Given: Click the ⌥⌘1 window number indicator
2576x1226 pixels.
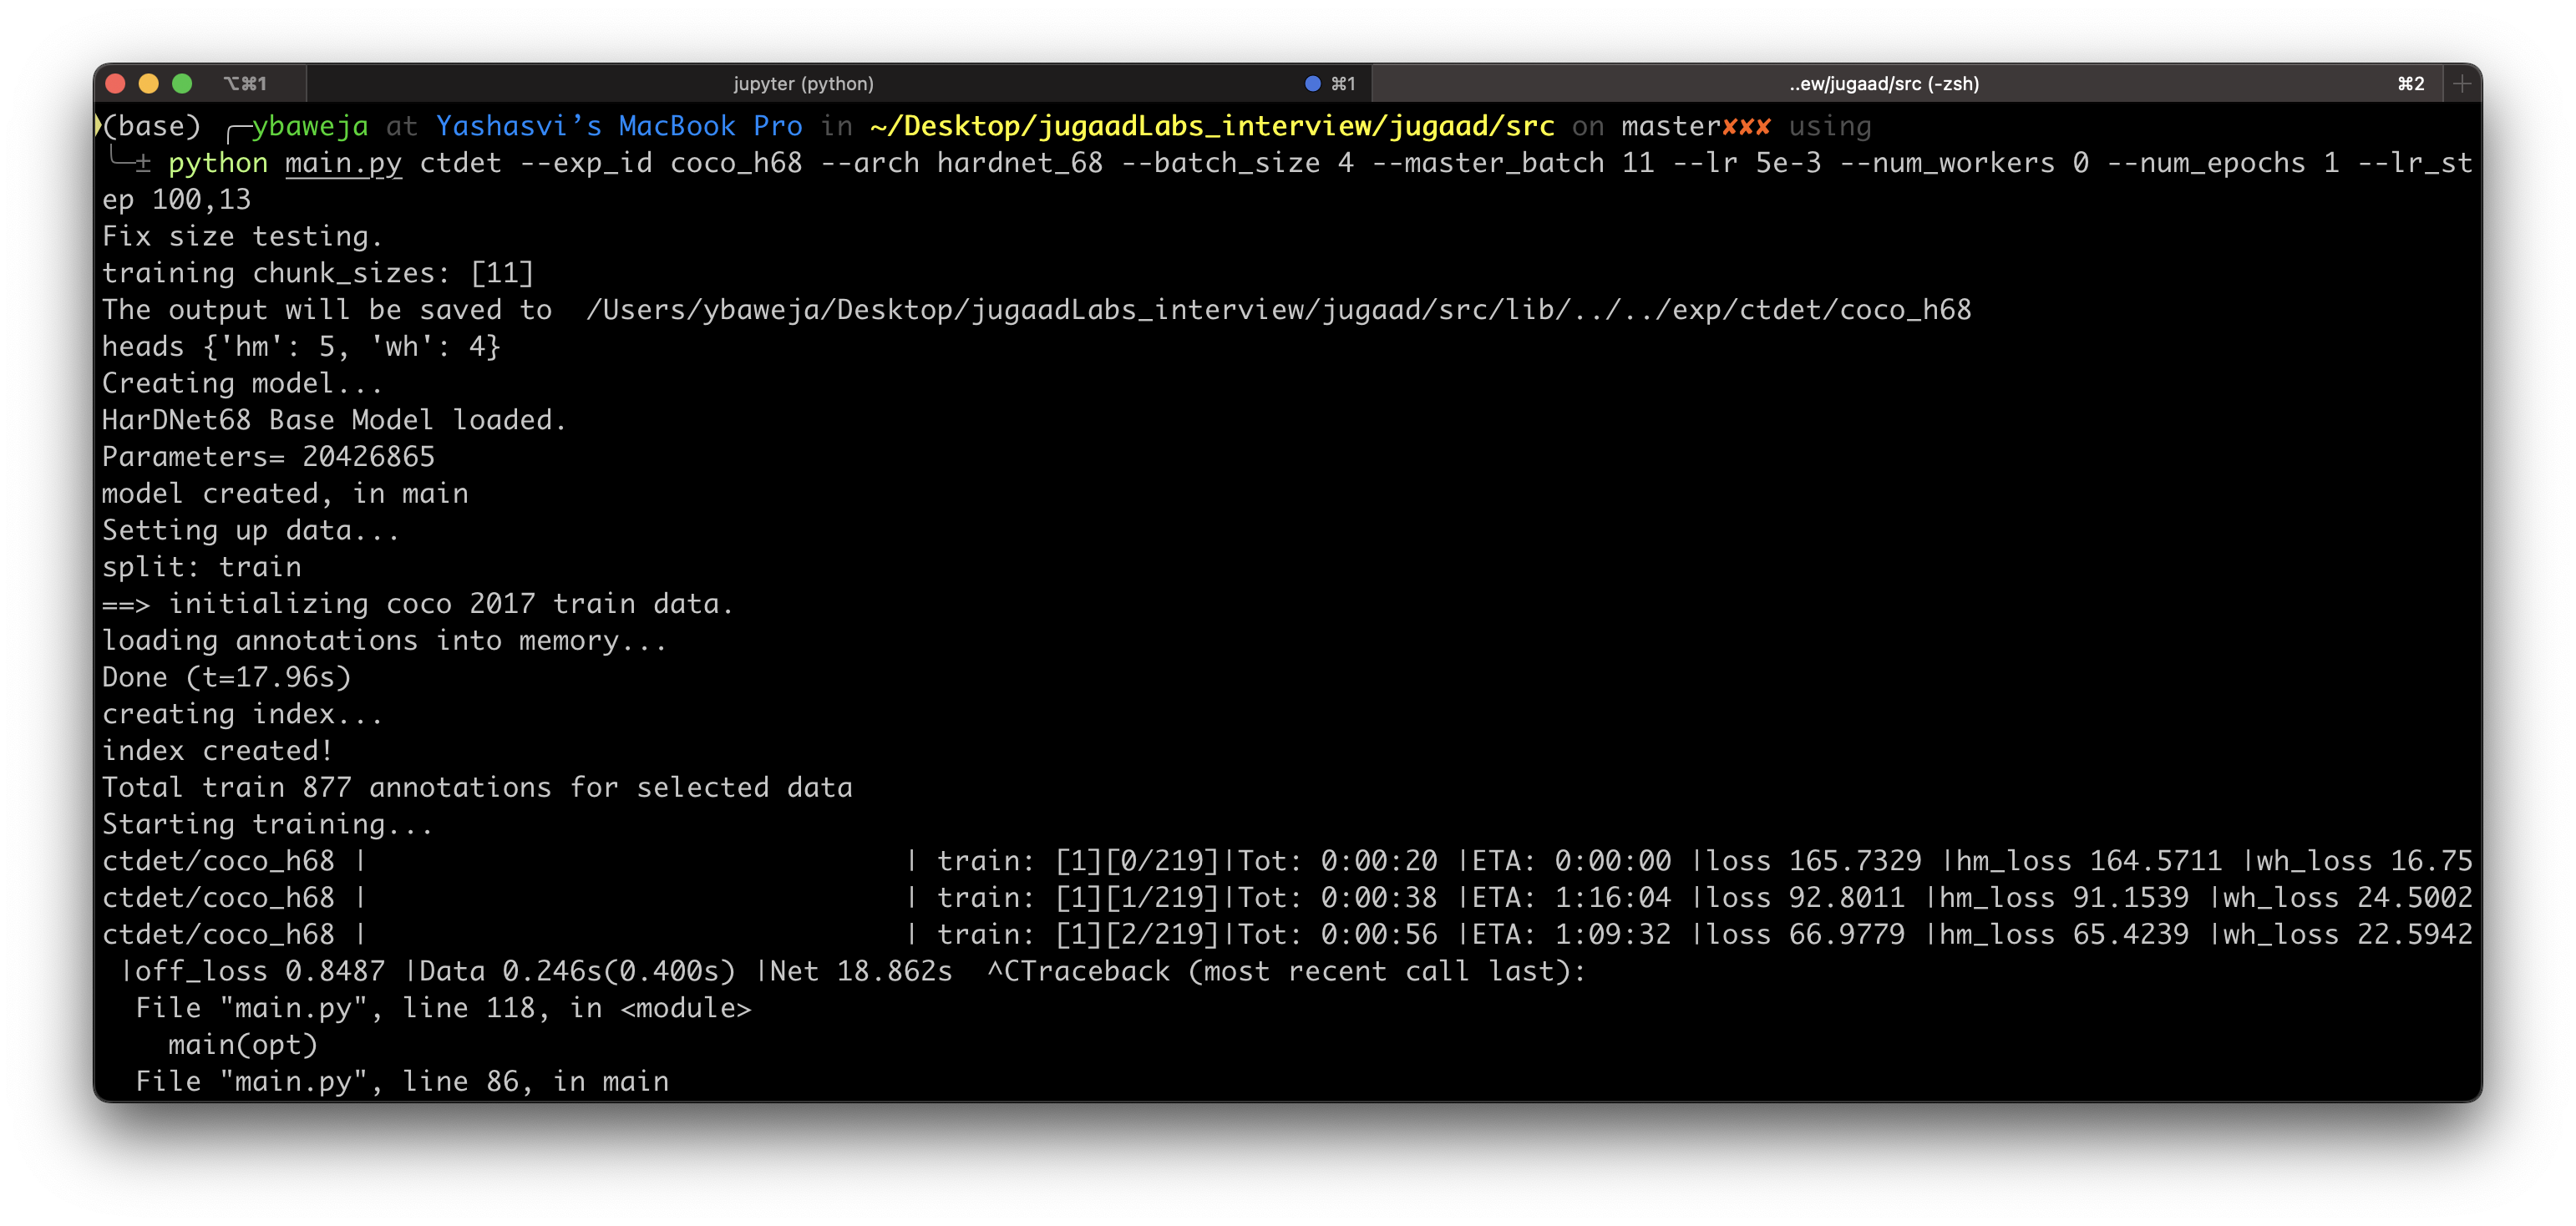Looking at the screenshot, I should (245, 84).
